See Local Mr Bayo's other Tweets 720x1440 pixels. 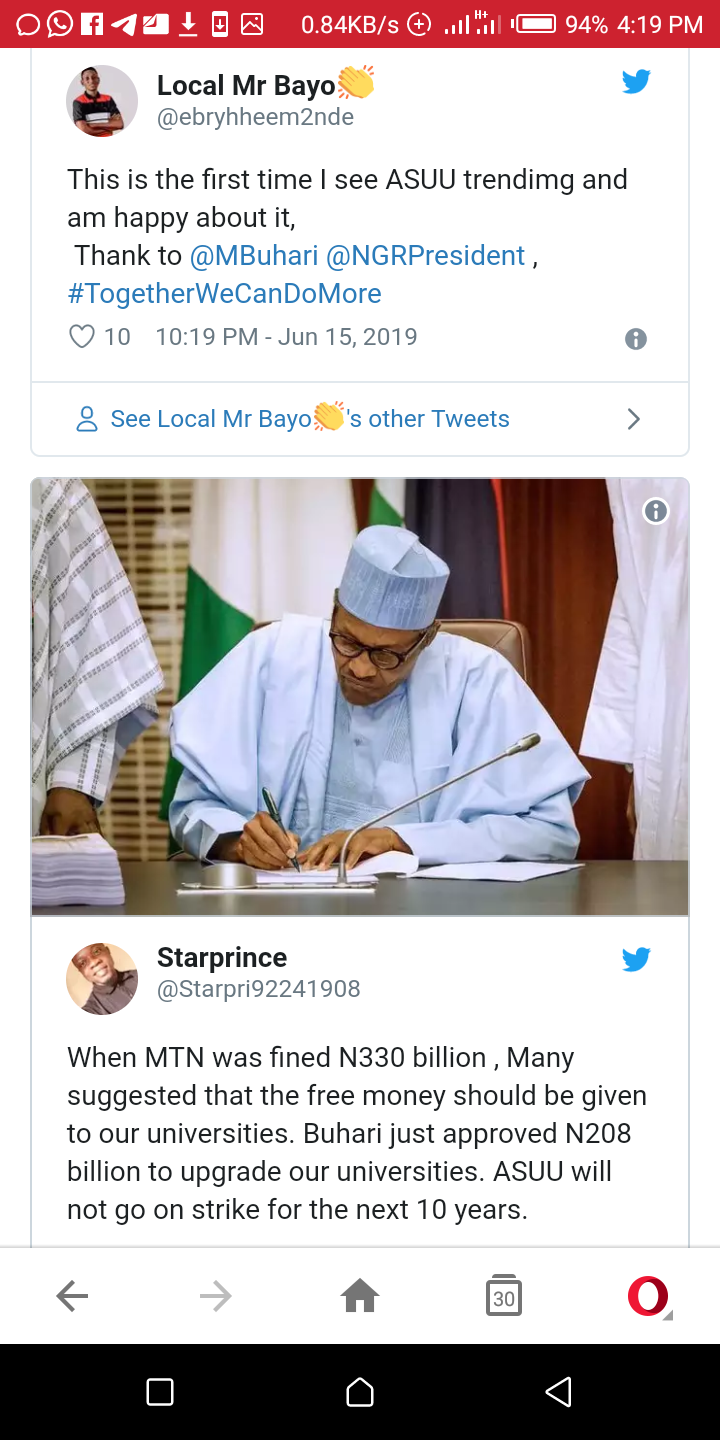(310, 419)
